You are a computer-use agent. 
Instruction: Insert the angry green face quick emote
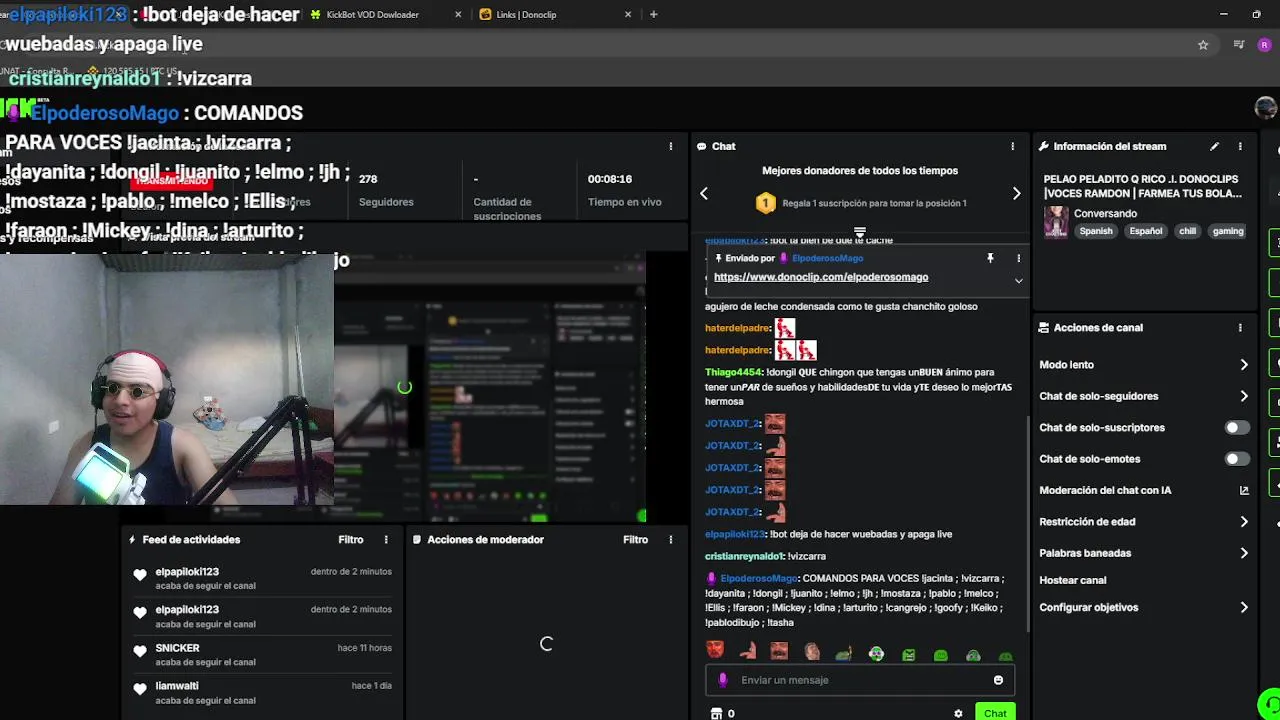(x=908, y=655)
